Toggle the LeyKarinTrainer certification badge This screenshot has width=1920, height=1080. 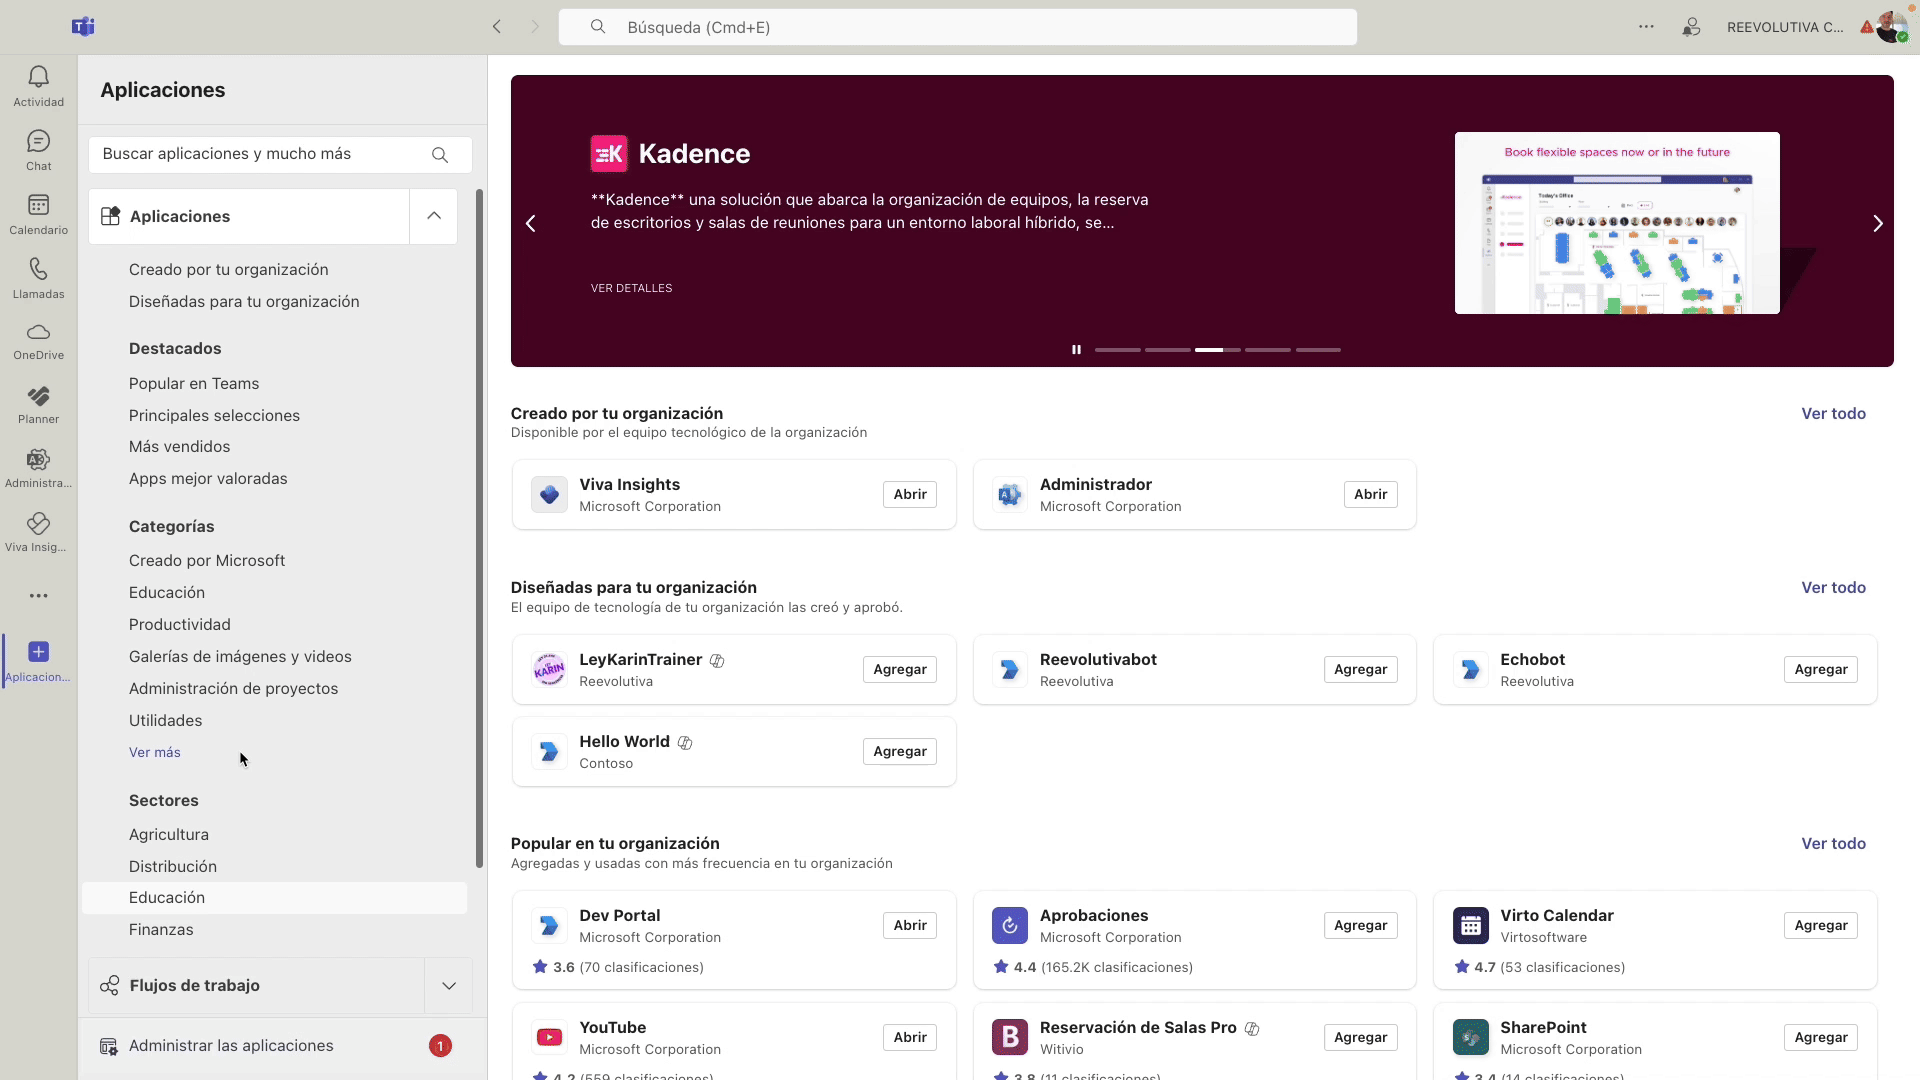(716, 661)
